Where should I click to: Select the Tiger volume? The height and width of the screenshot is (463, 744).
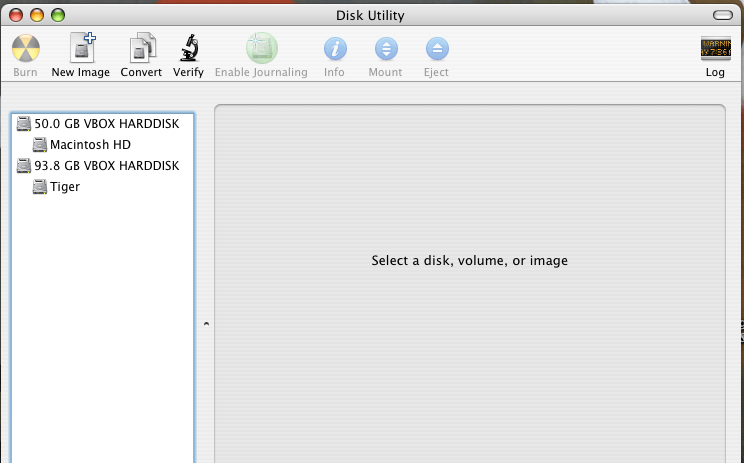point(102,186)
